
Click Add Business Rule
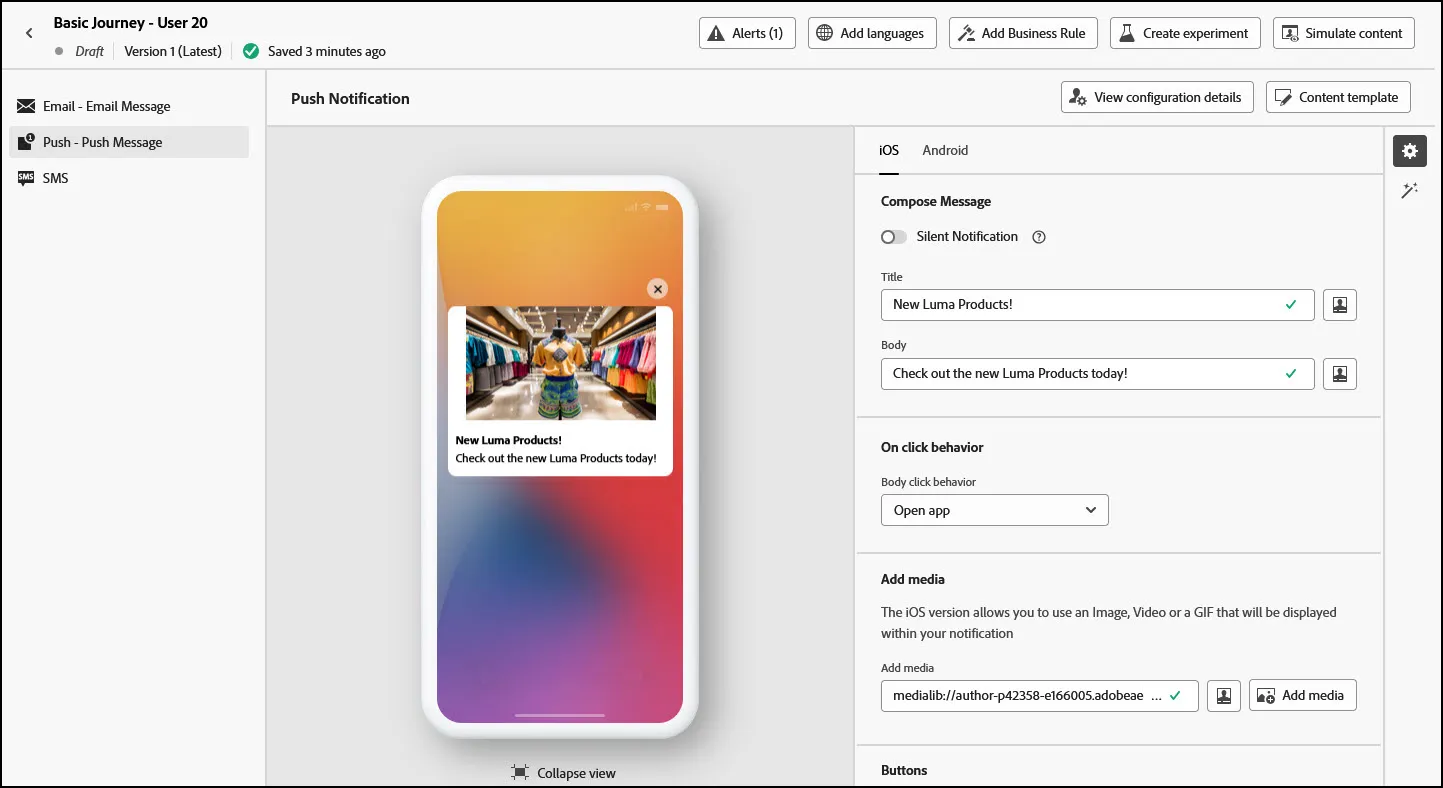tap(1023, 33)
